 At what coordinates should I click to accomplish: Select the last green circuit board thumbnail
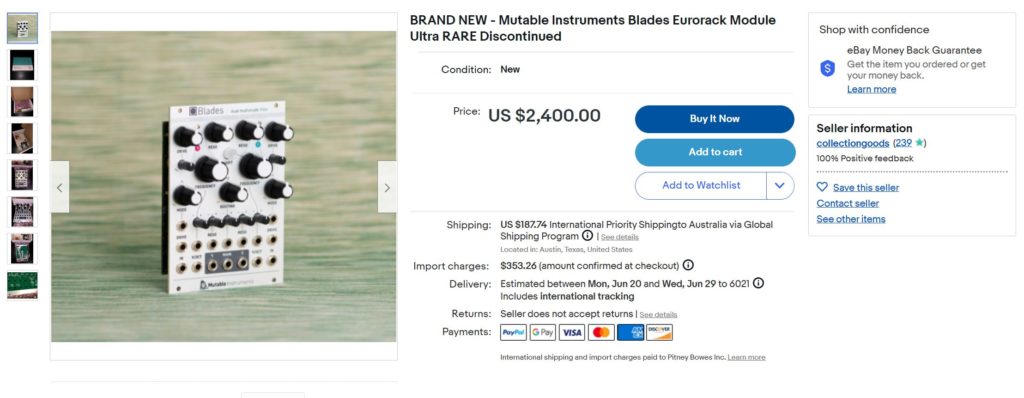pos(22,286)
